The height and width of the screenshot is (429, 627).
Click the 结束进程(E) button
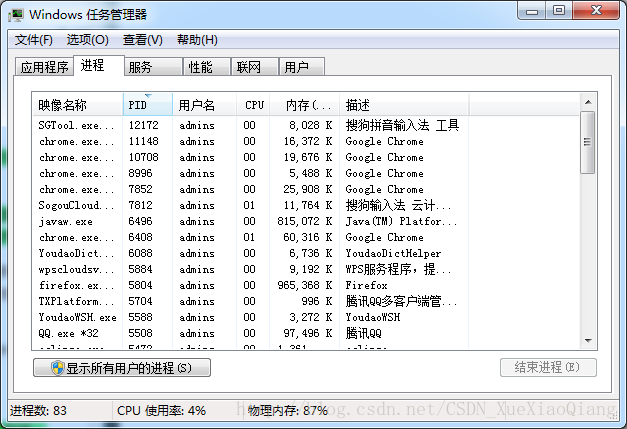[x=548, y=367]
